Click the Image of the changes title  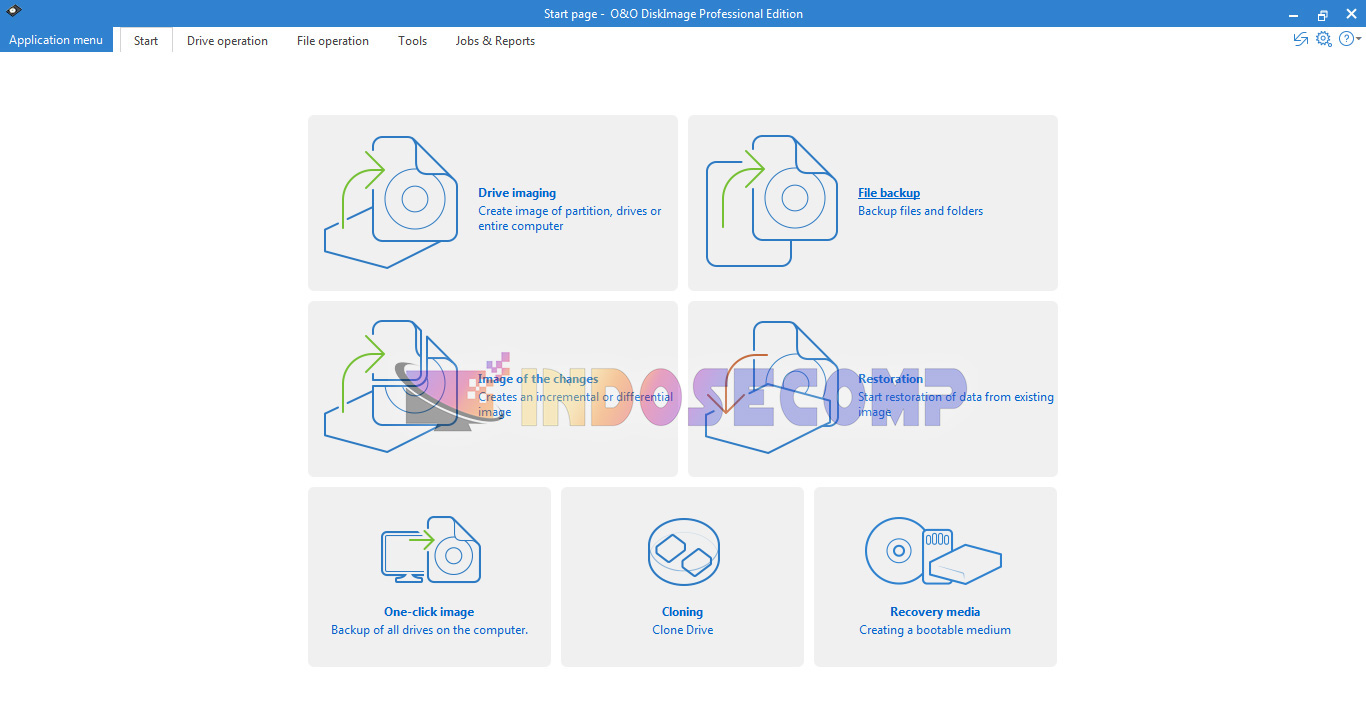tap(538, 379)
